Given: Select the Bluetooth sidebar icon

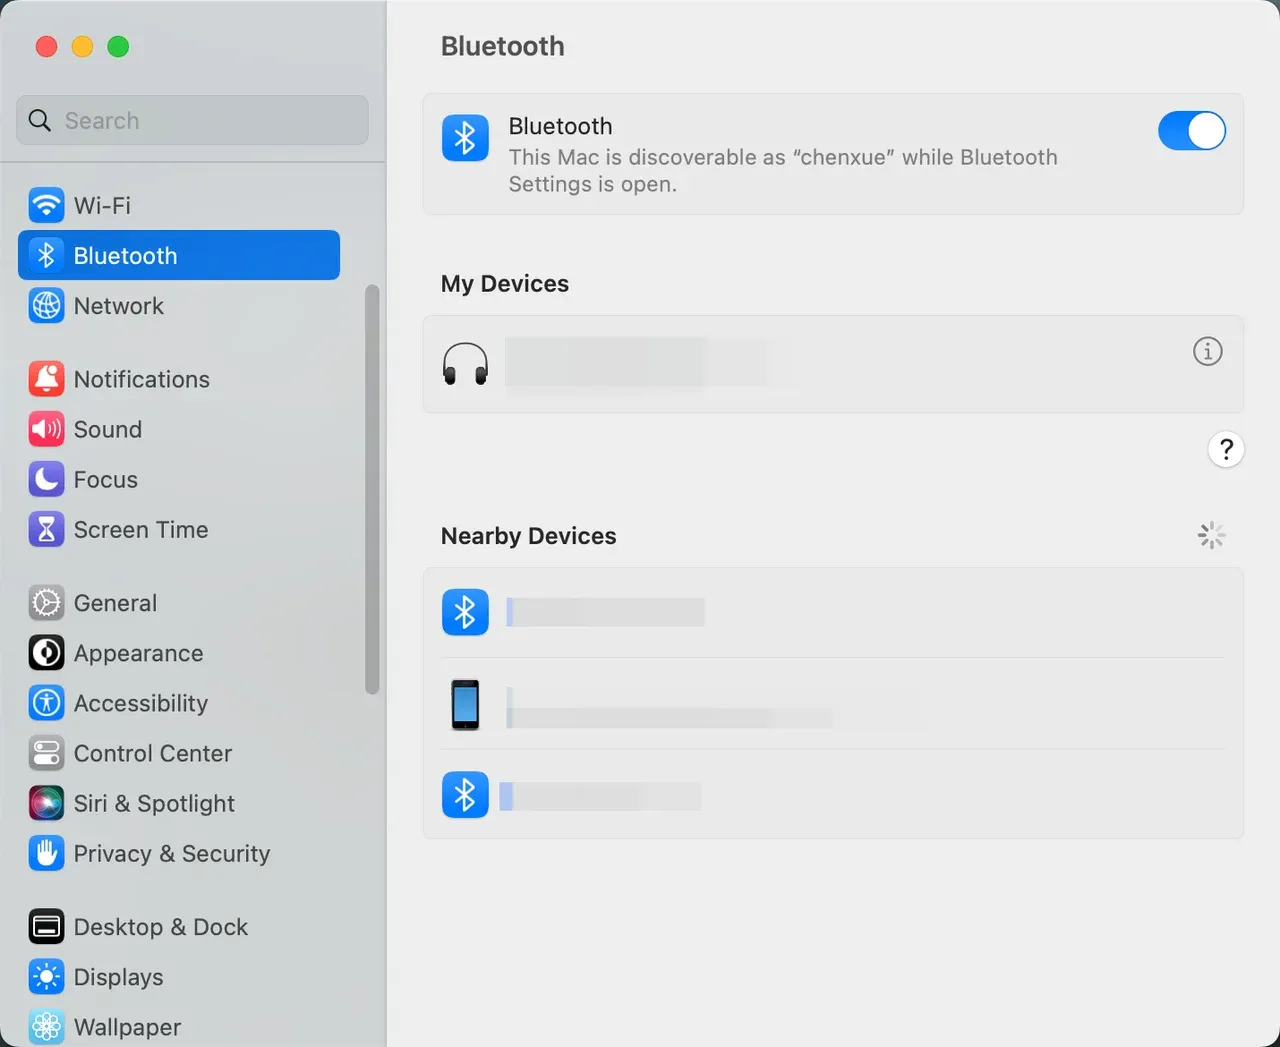Looking at the screenshot, I should [x=46, y=255].
